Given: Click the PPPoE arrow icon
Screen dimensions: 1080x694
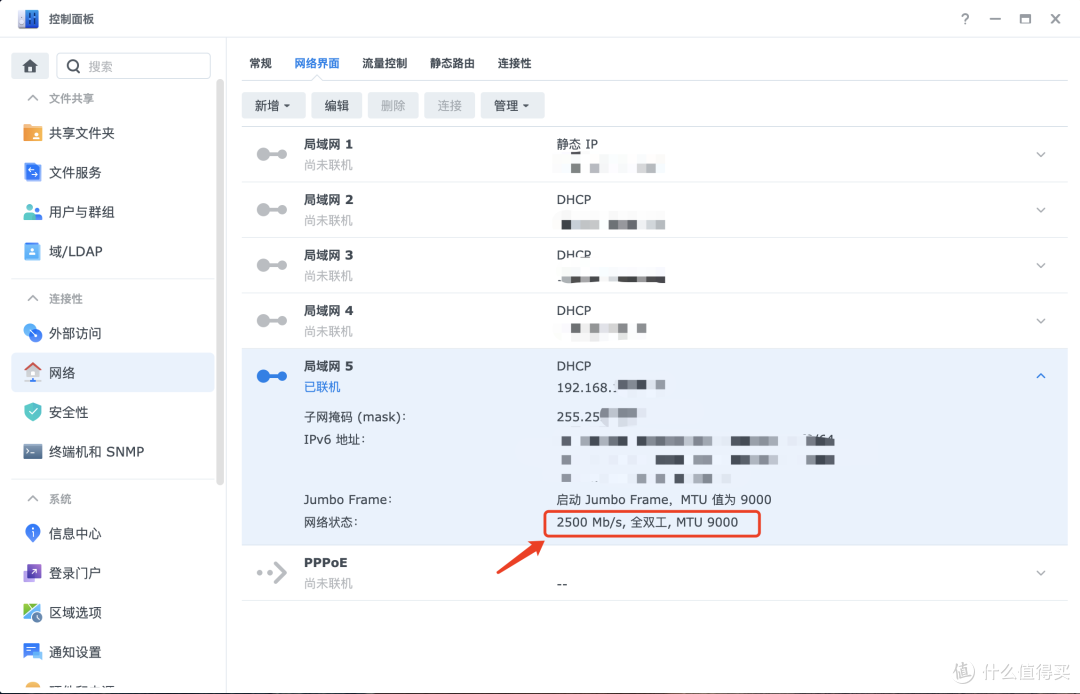Looking at the screenshot, I should click(x=272, y=573).
